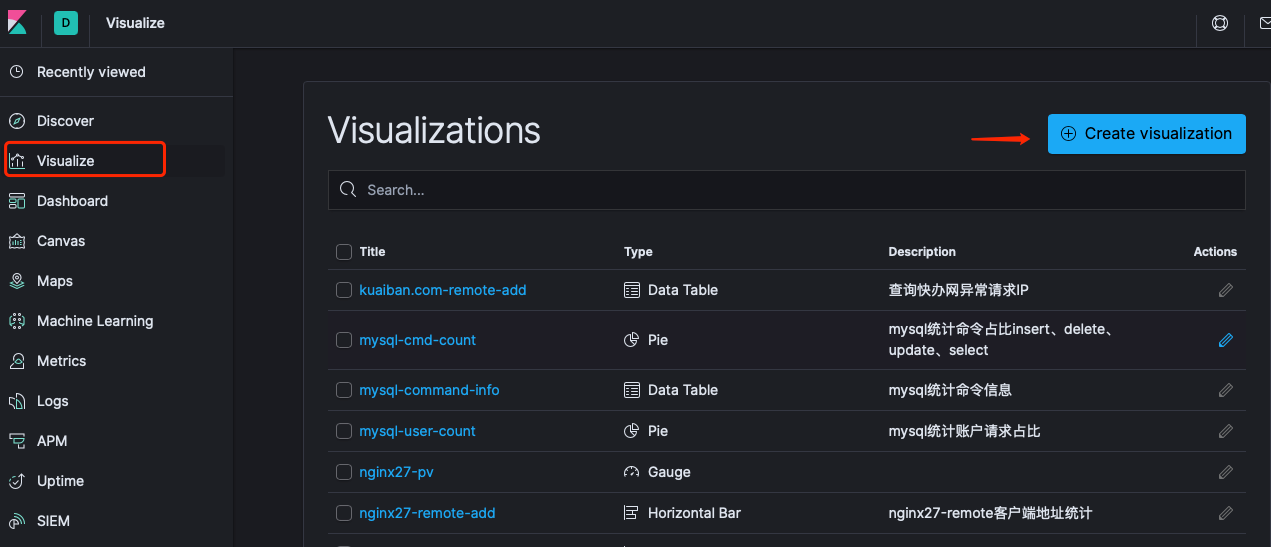Image resolution: width=1271 pixels, height=547 pixels.
Task: Select the mysql-user-count checkbox
Action: click(x=344, y=431)
